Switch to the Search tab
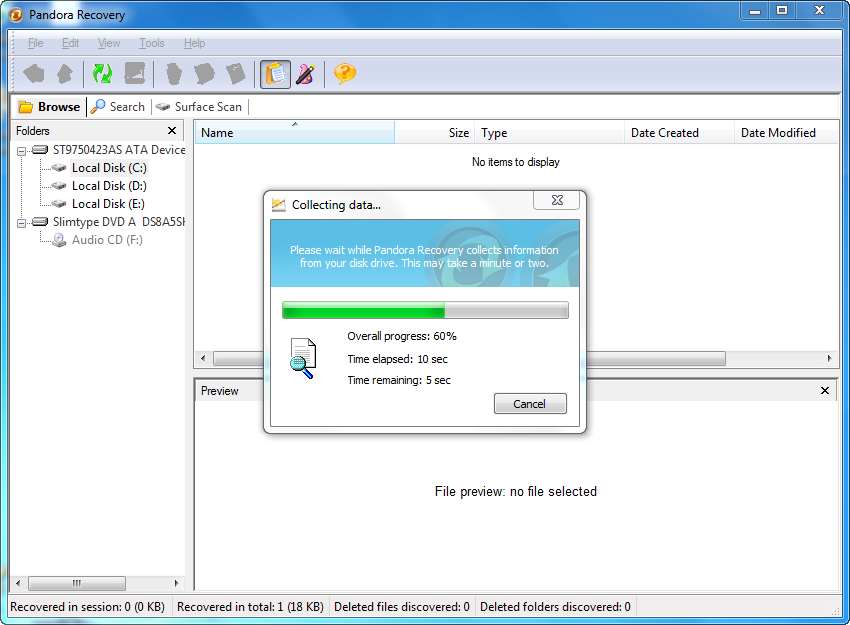Screen dimensions: 850x625 [118, 107]
